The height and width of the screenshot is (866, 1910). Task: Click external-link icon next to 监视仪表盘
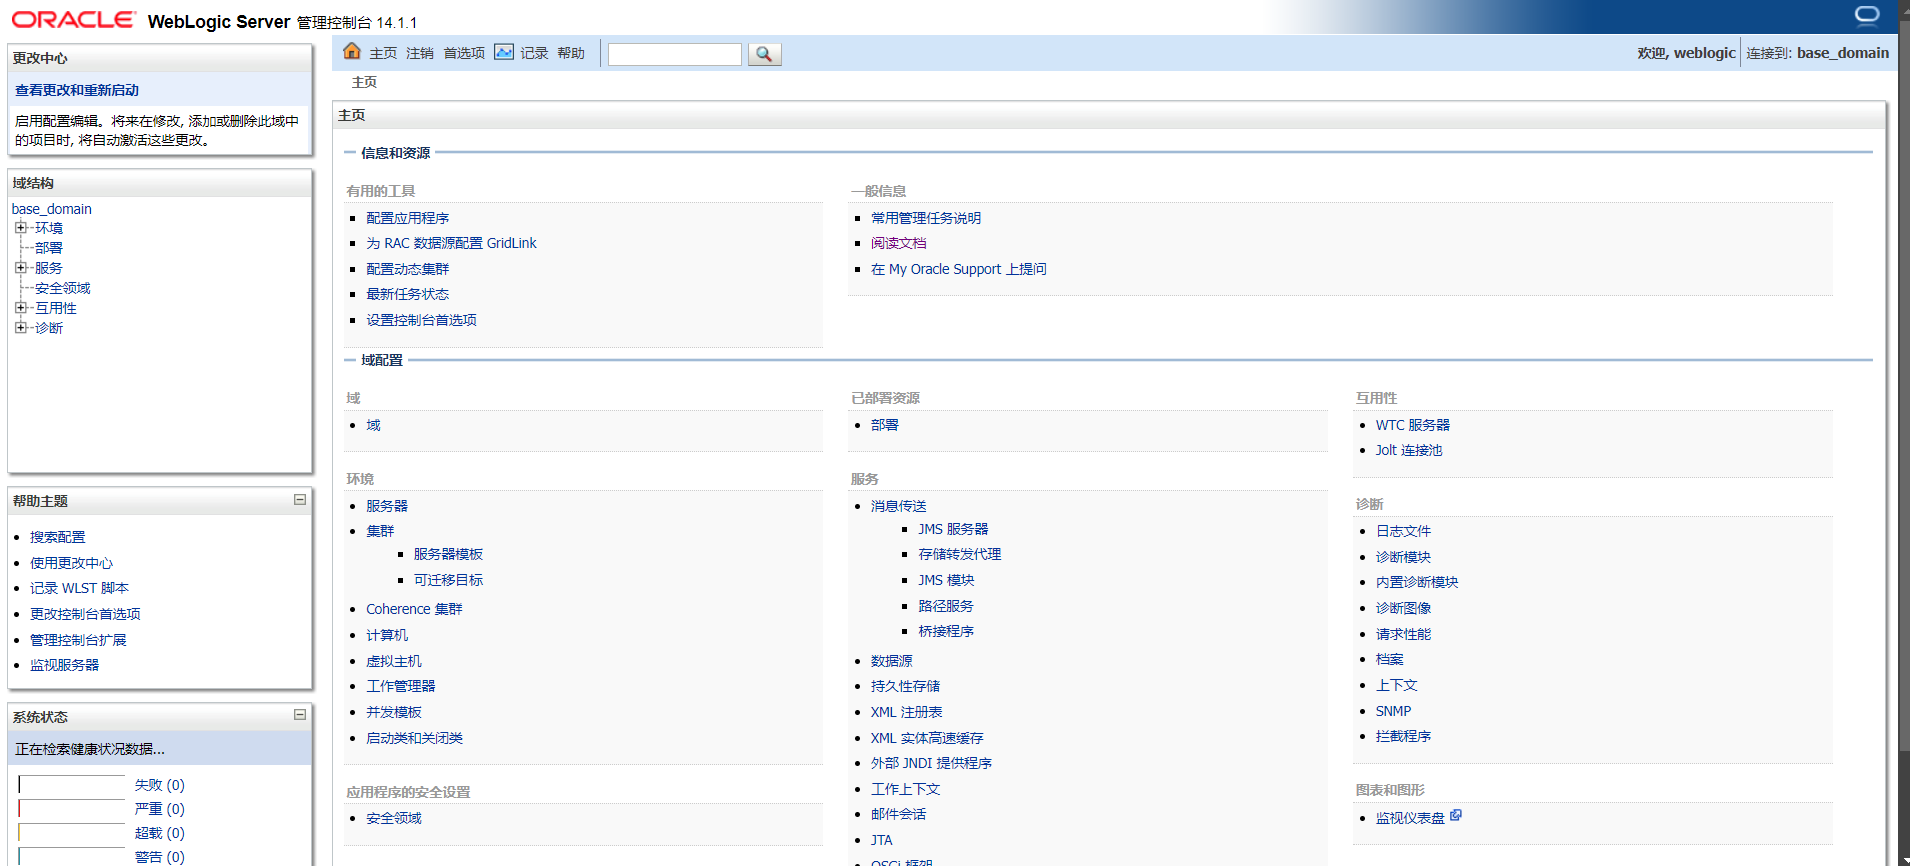coord(1456,816)
